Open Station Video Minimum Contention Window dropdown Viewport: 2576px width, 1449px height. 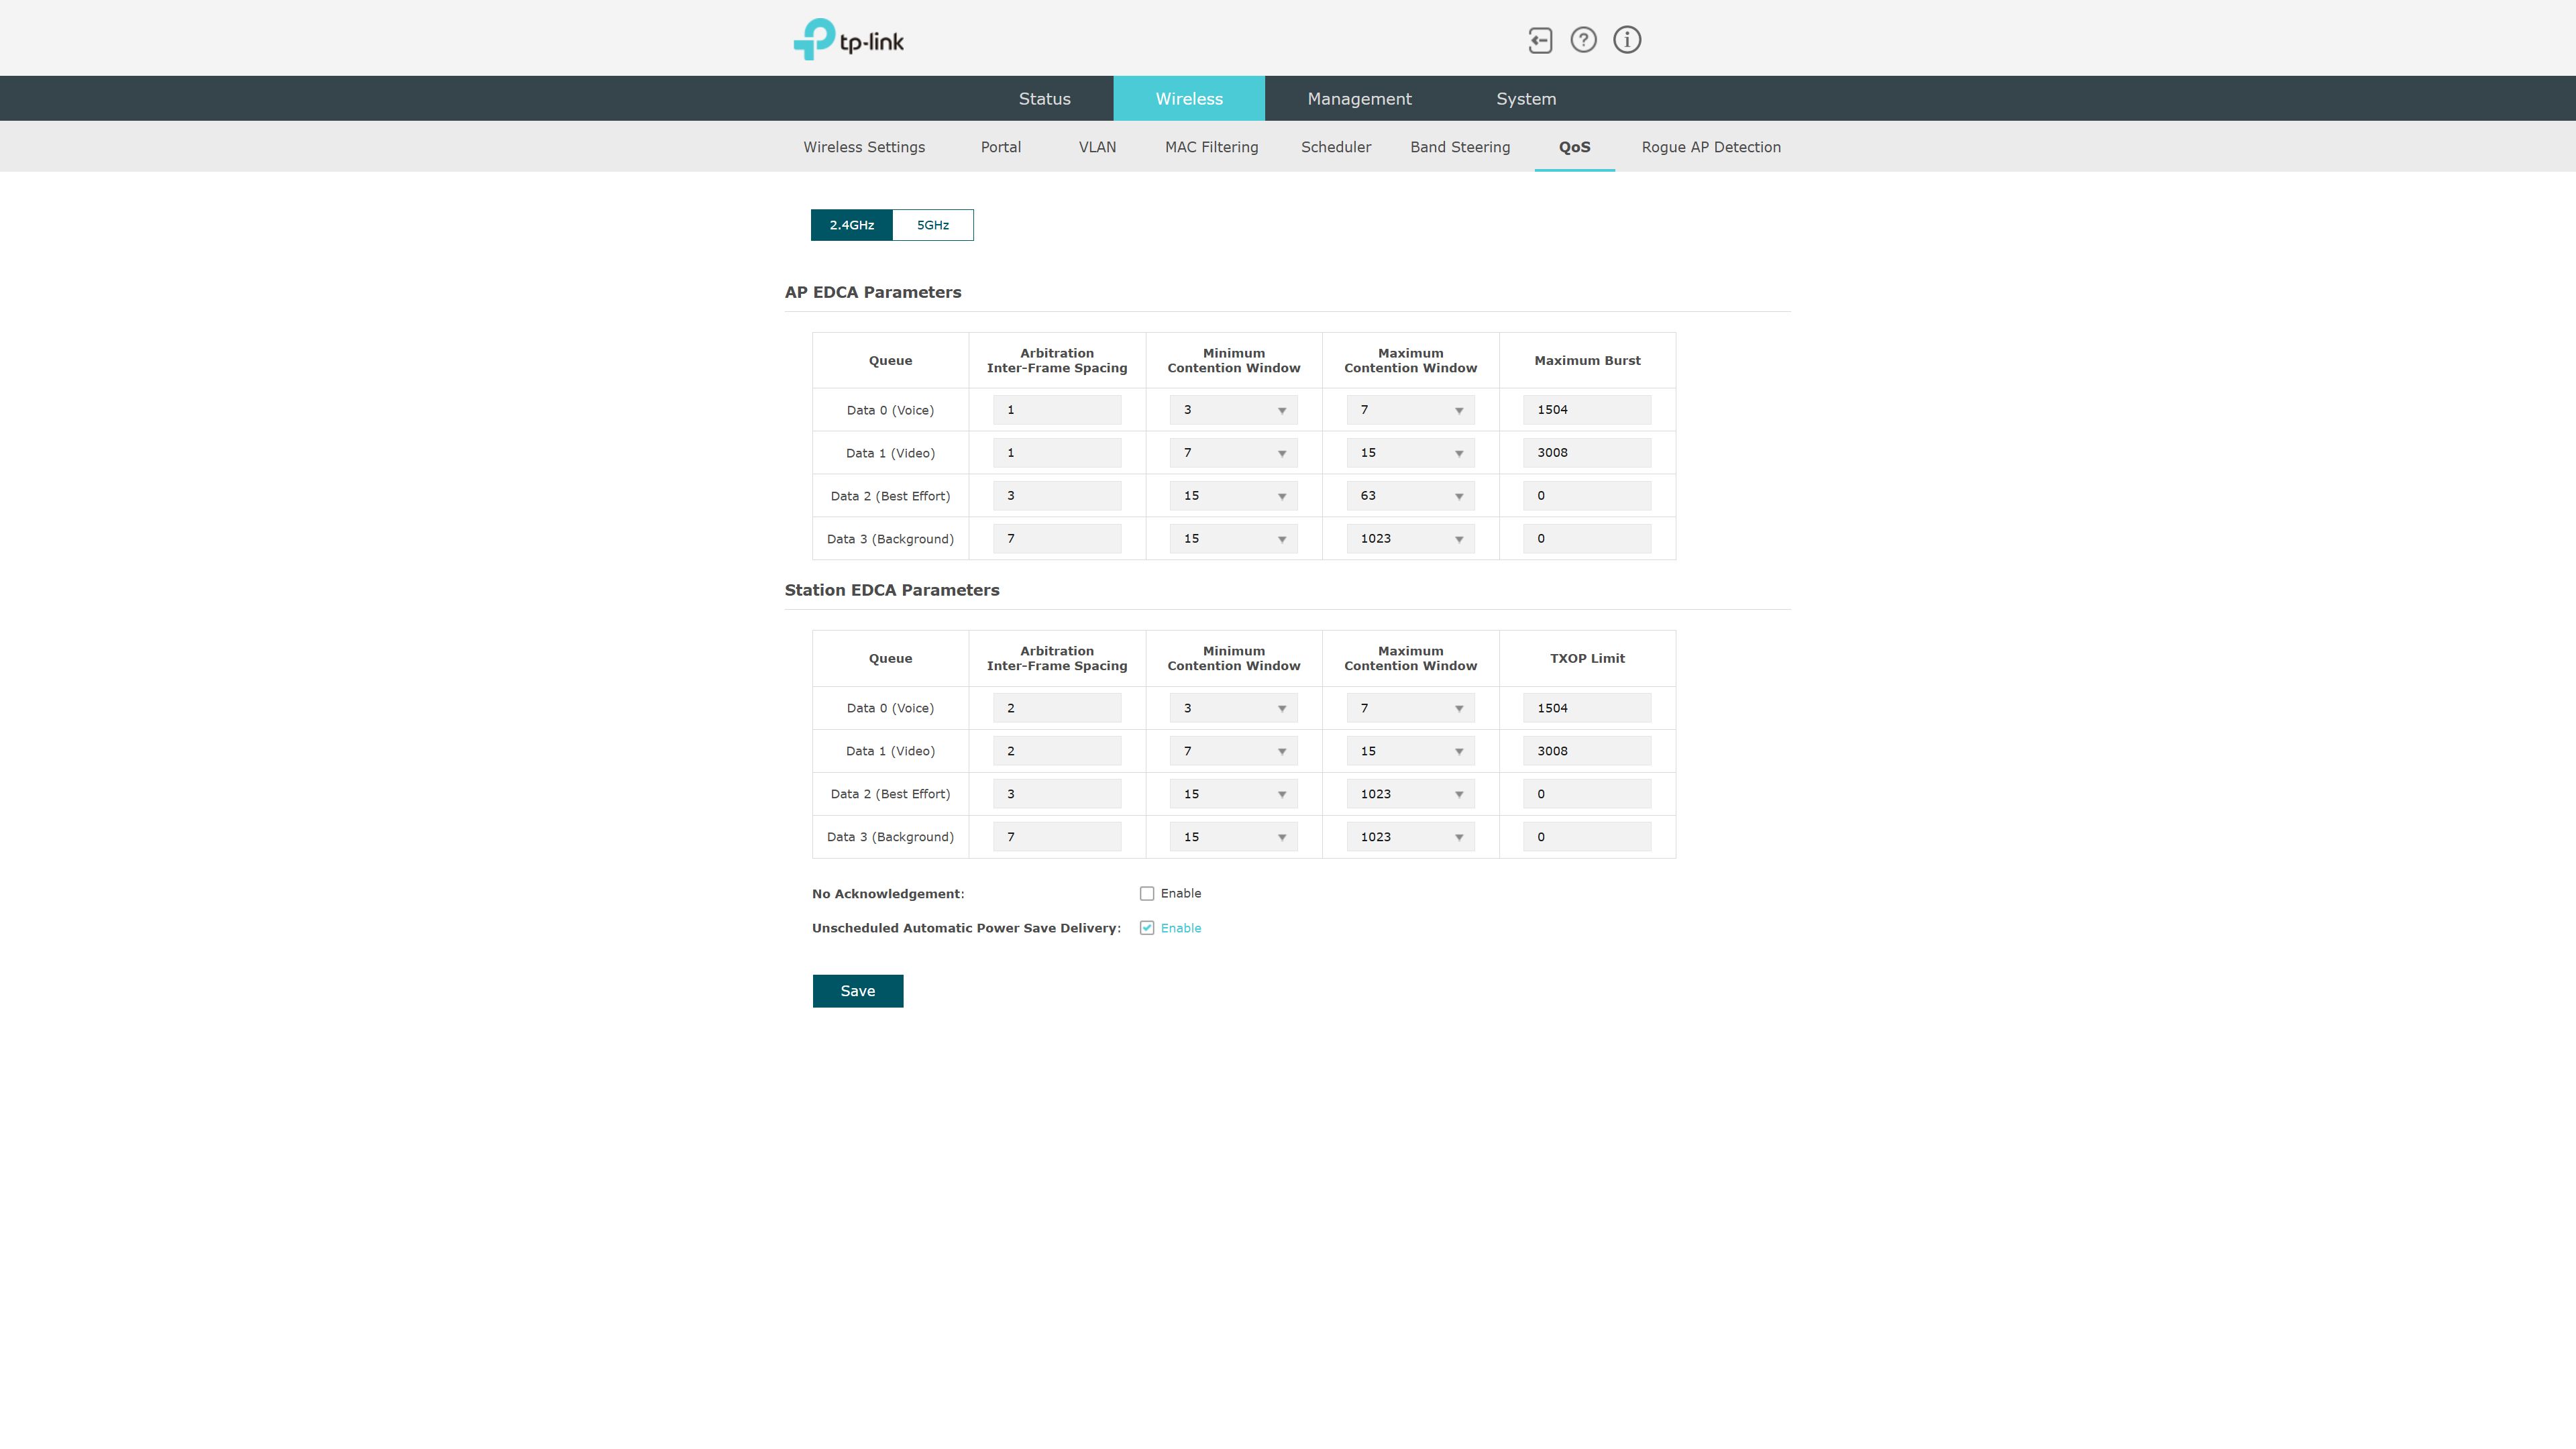[x=1233, y=751]
